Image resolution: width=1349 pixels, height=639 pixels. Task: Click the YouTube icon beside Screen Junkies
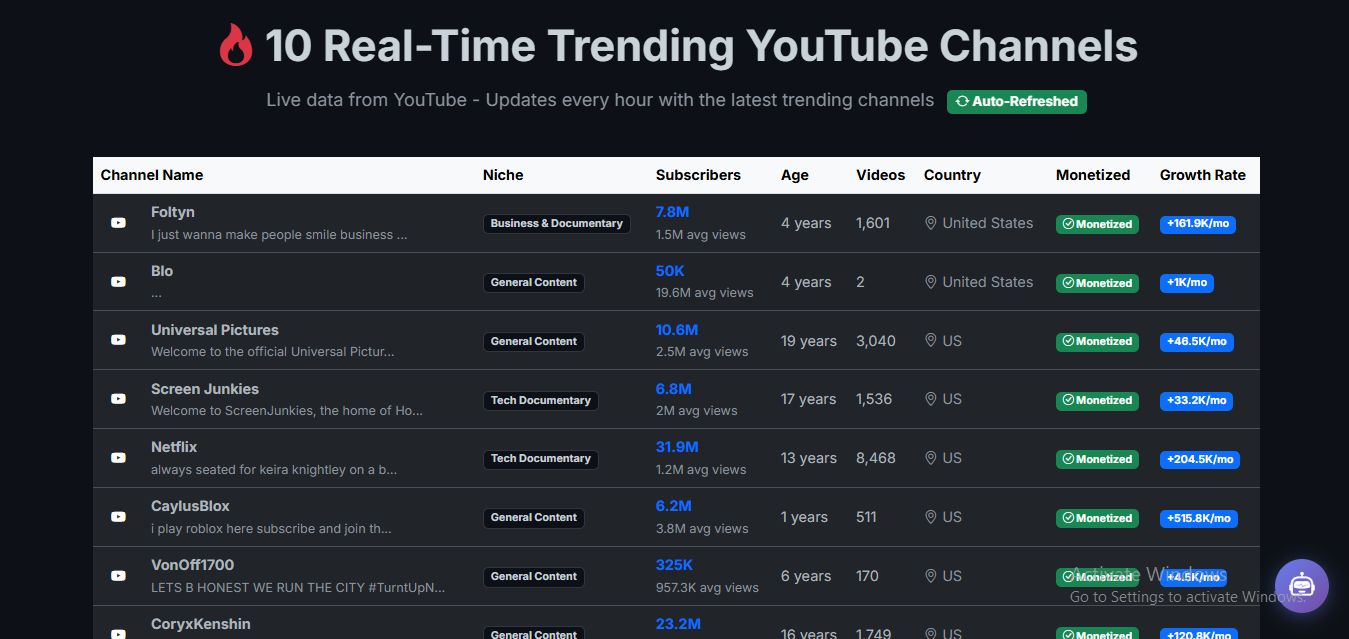[118, 399]
